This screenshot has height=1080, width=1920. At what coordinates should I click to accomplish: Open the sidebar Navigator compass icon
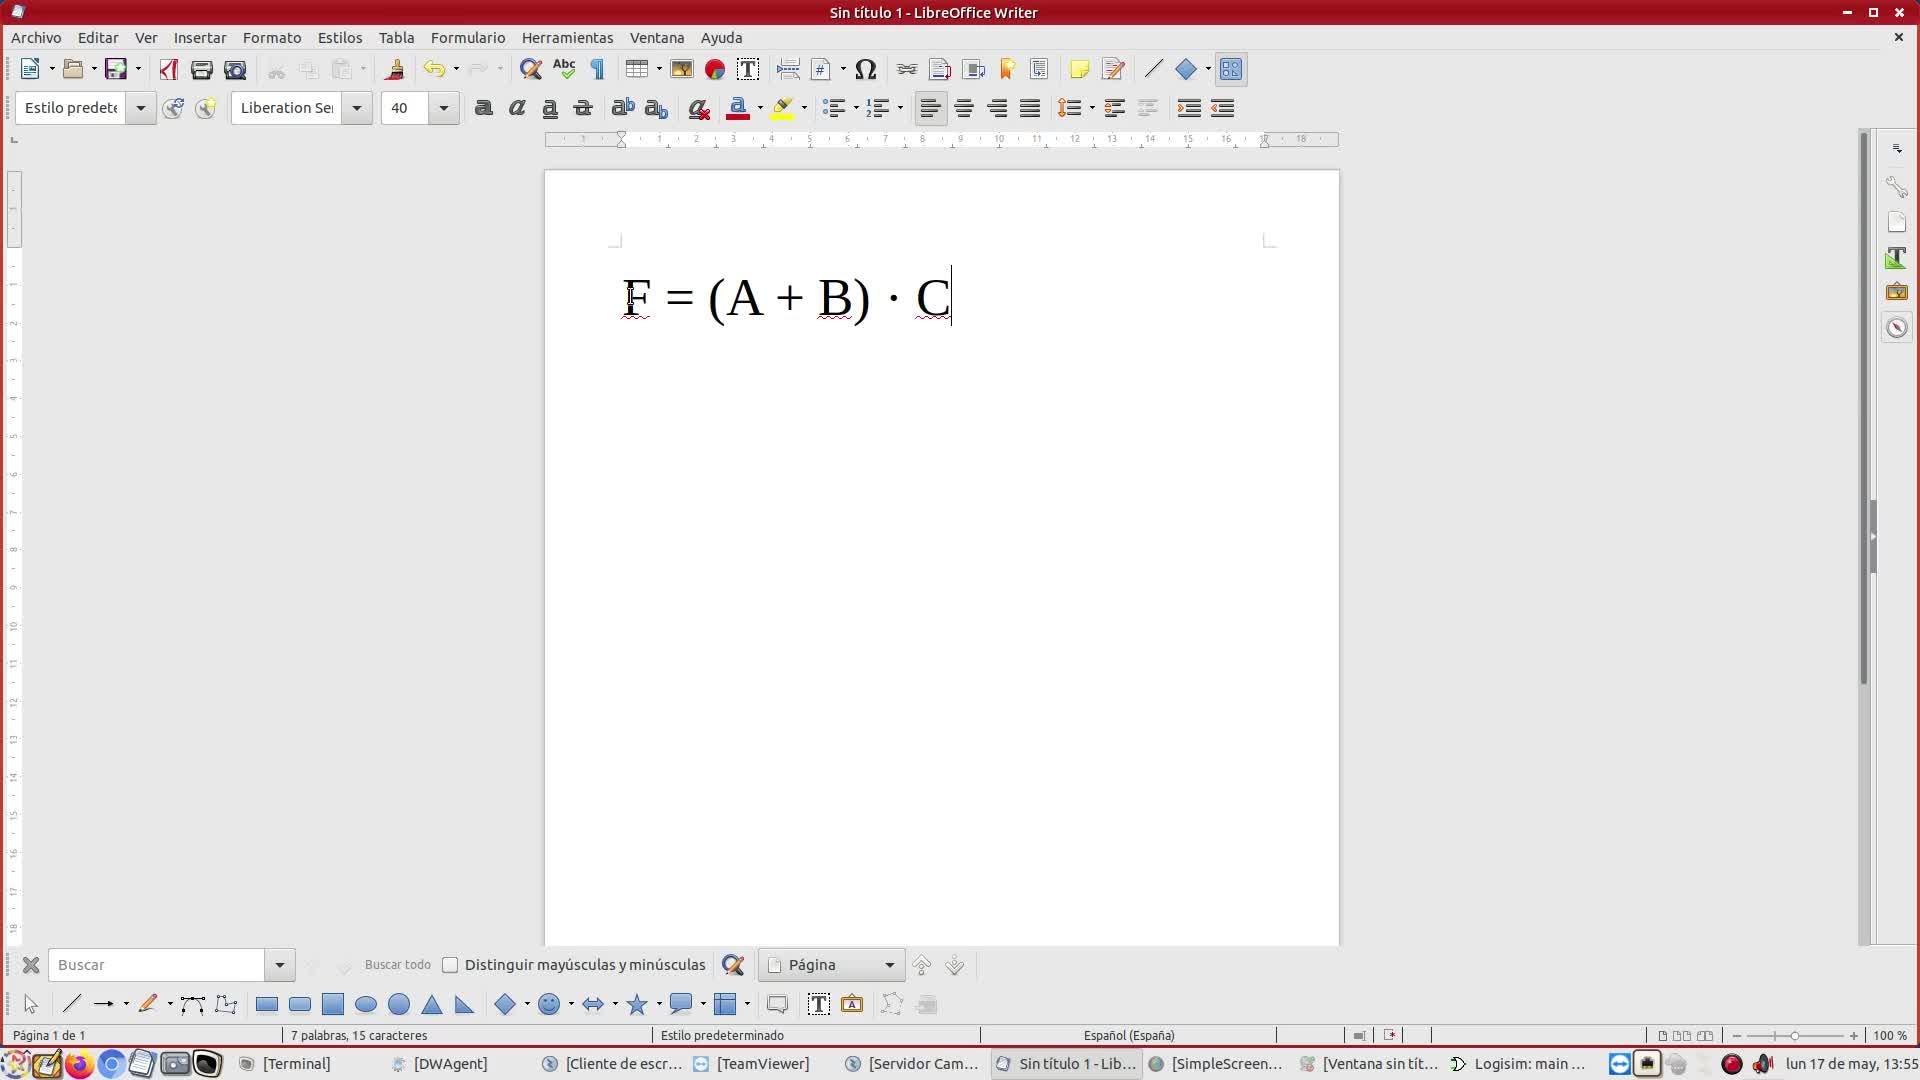click(1896, 328)
